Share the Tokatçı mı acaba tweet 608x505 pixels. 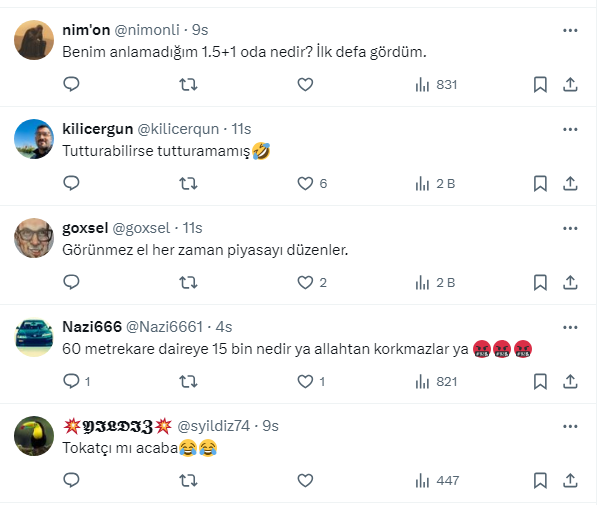[570, 481]
